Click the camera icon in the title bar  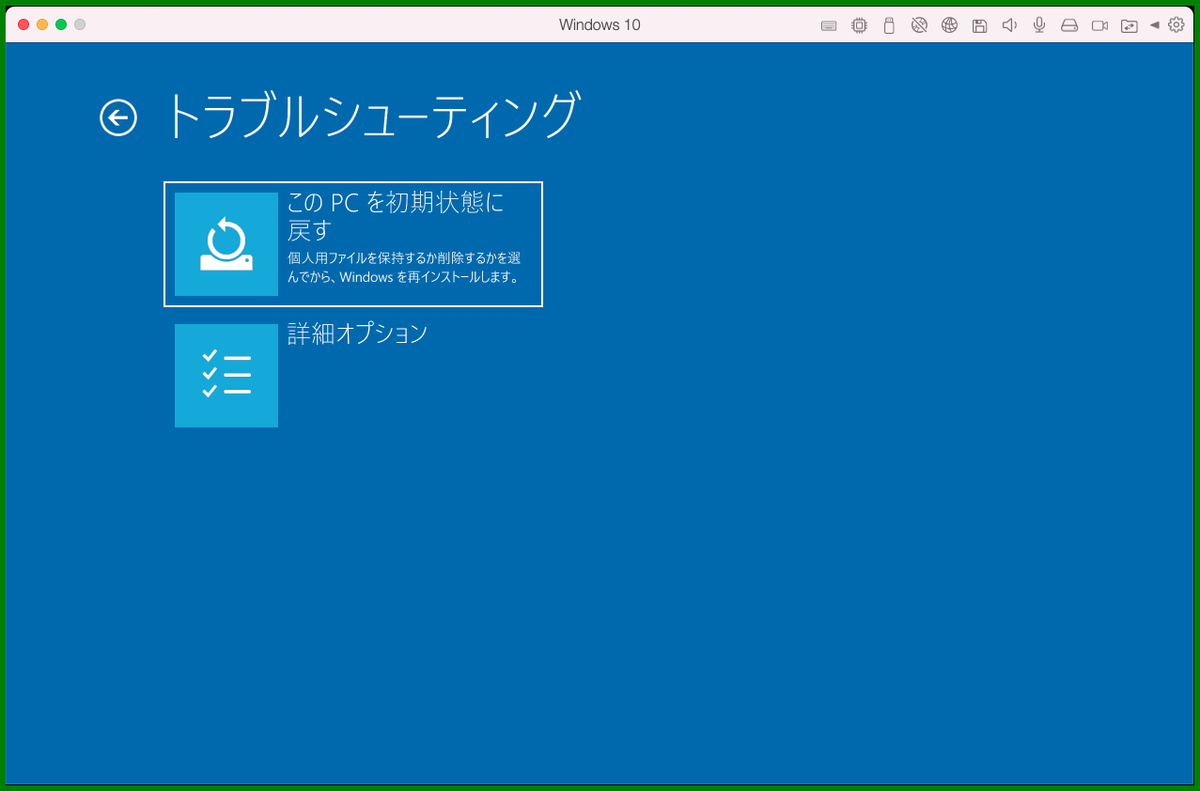pos(1100,25)
